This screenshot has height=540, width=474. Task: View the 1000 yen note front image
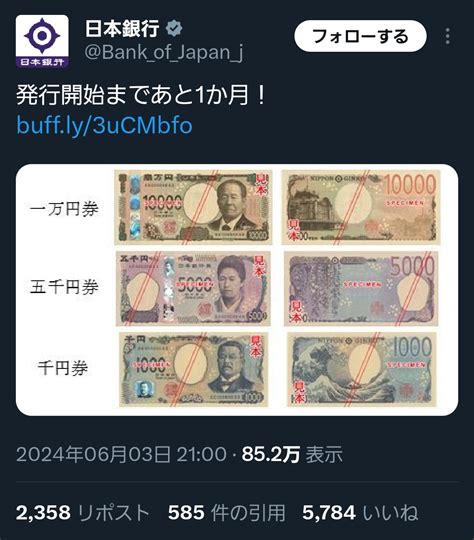pyautogui.click(x=194, y=370)
